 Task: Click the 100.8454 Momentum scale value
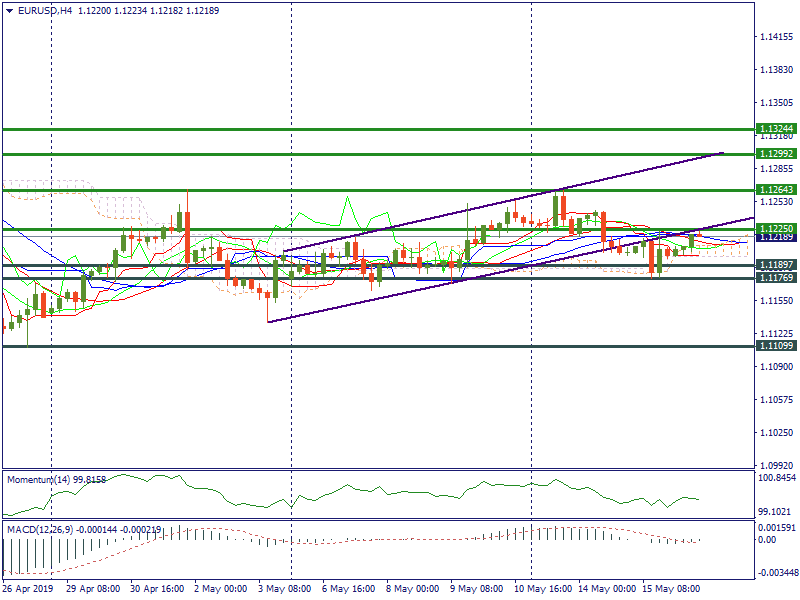(776, 479)
